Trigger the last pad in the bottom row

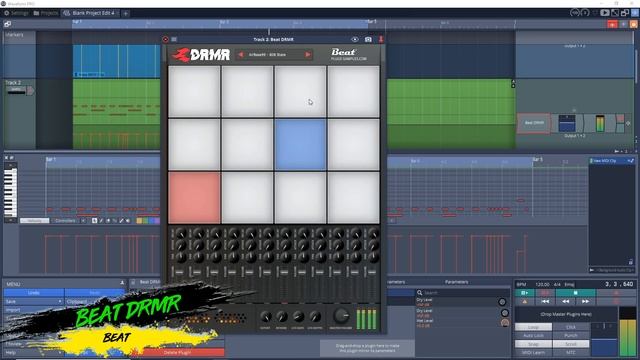tap(353, 198)
